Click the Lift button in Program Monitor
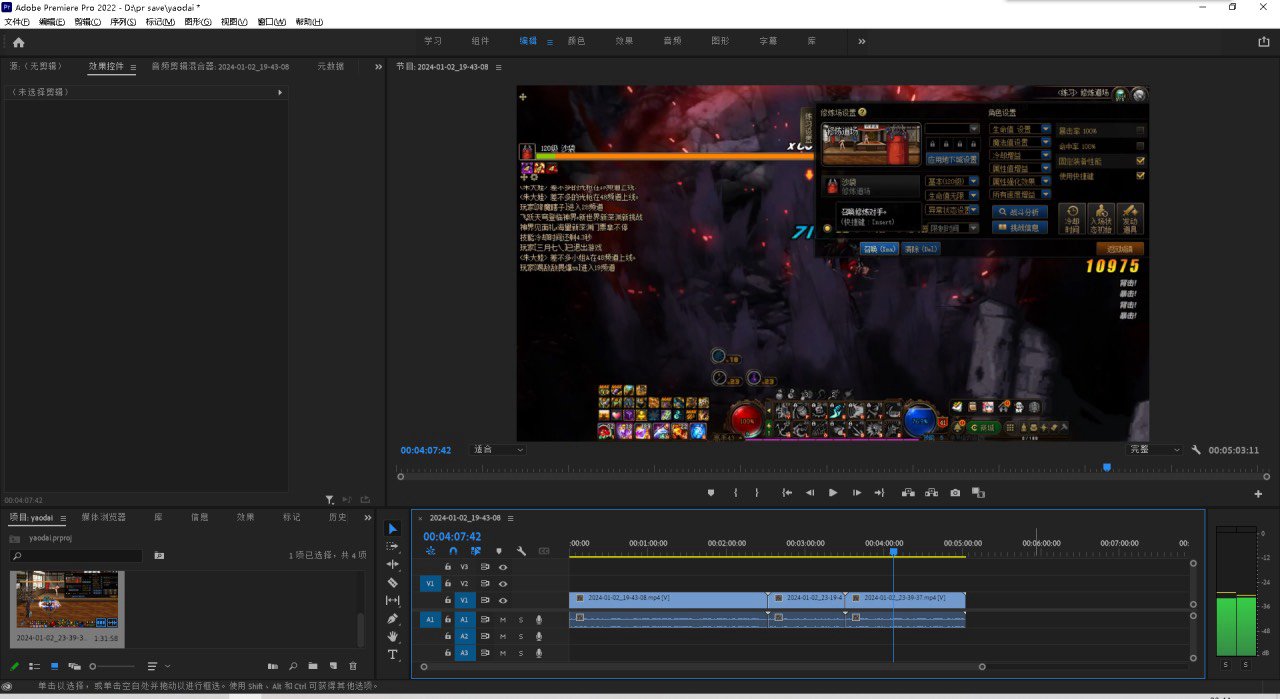 tap(908, 493)
